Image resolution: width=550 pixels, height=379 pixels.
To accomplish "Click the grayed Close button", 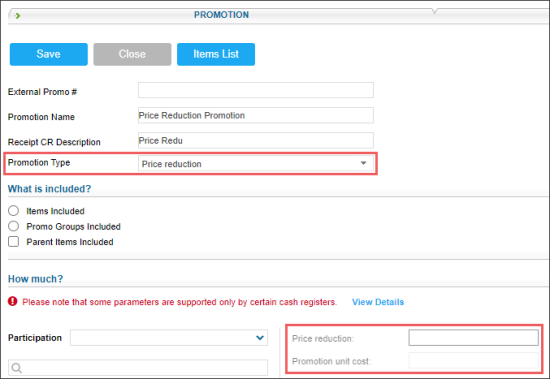I will 132,54.
